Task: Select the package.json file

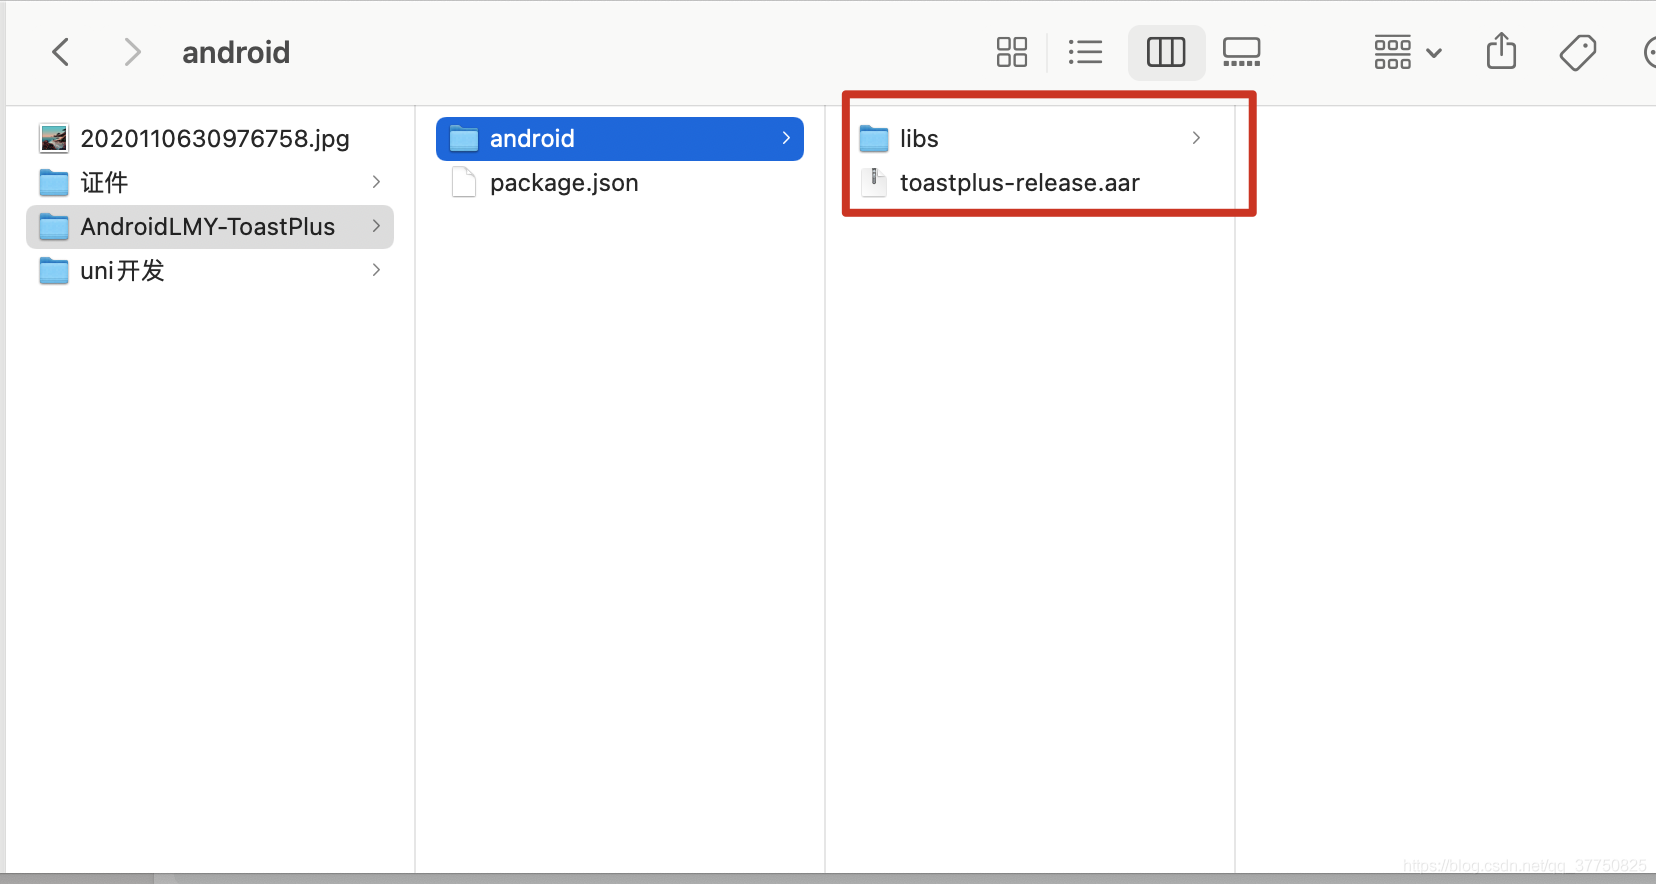Action: [620, 182]
